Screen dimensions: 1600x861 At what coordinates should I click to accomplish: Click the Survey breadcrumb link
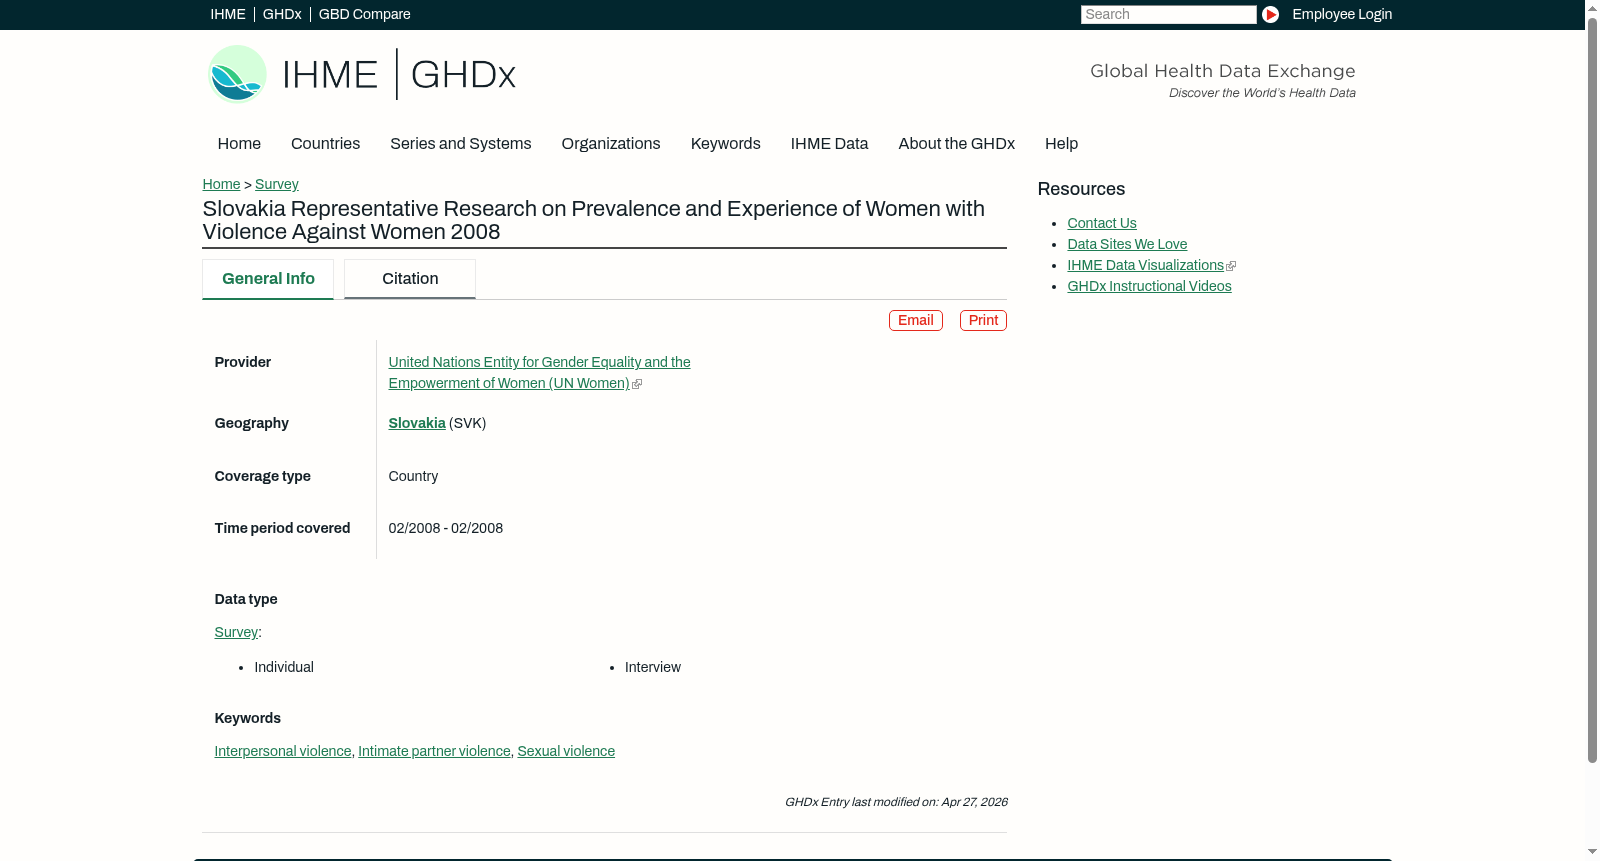tap(277, 184)
